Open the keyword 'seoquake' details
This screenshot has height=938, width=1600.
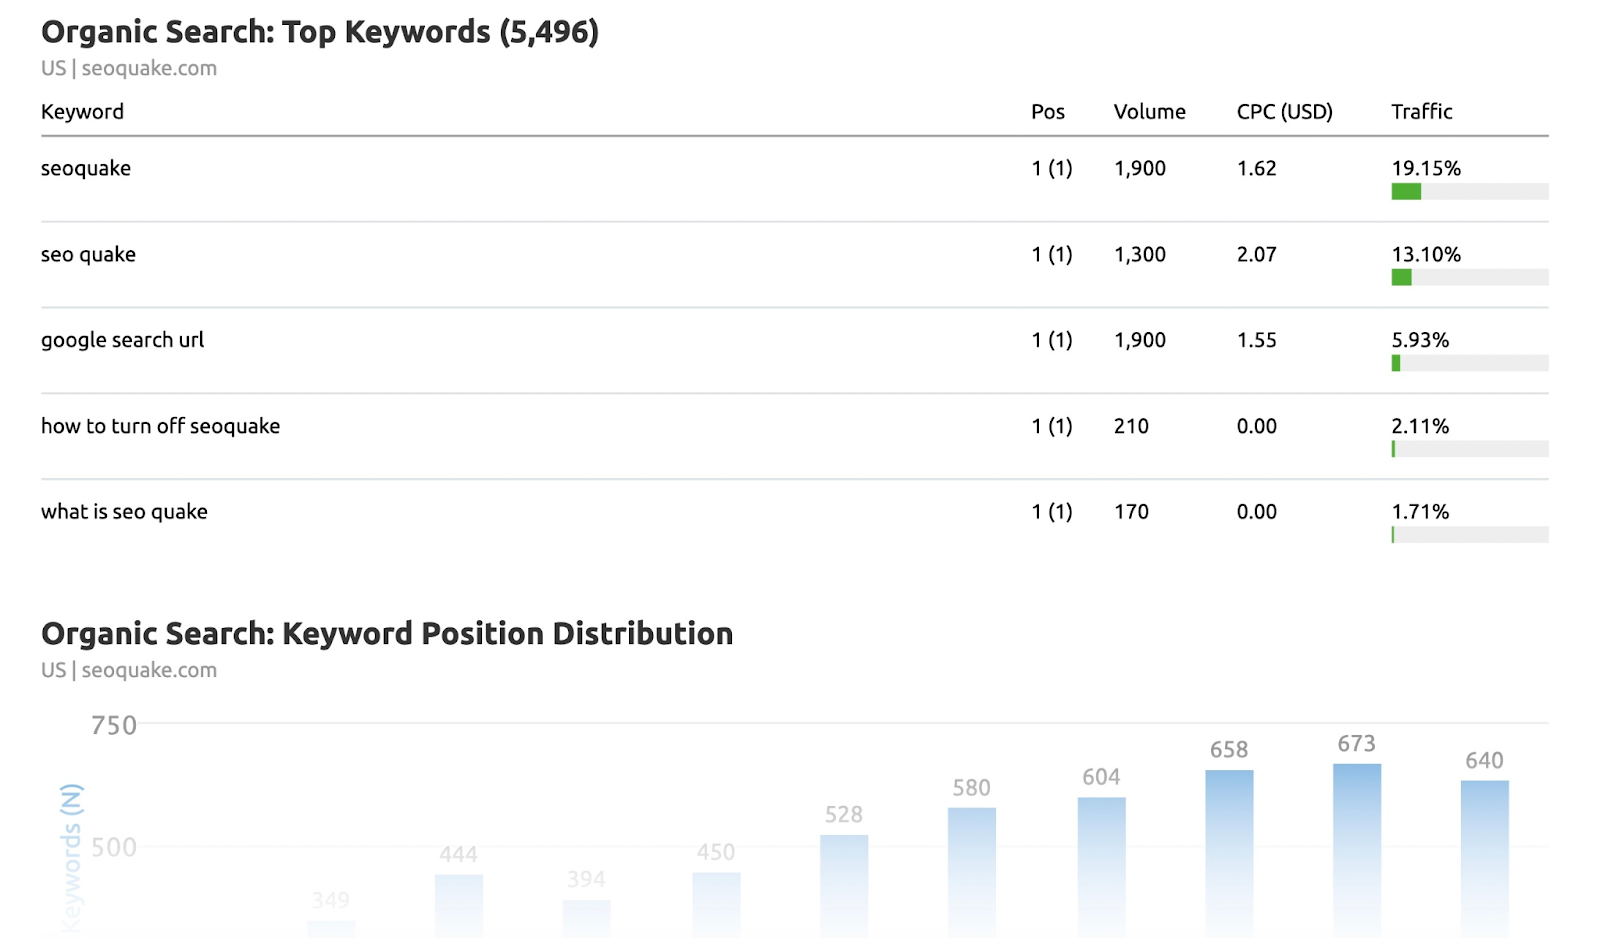click(x=86, y=168)
